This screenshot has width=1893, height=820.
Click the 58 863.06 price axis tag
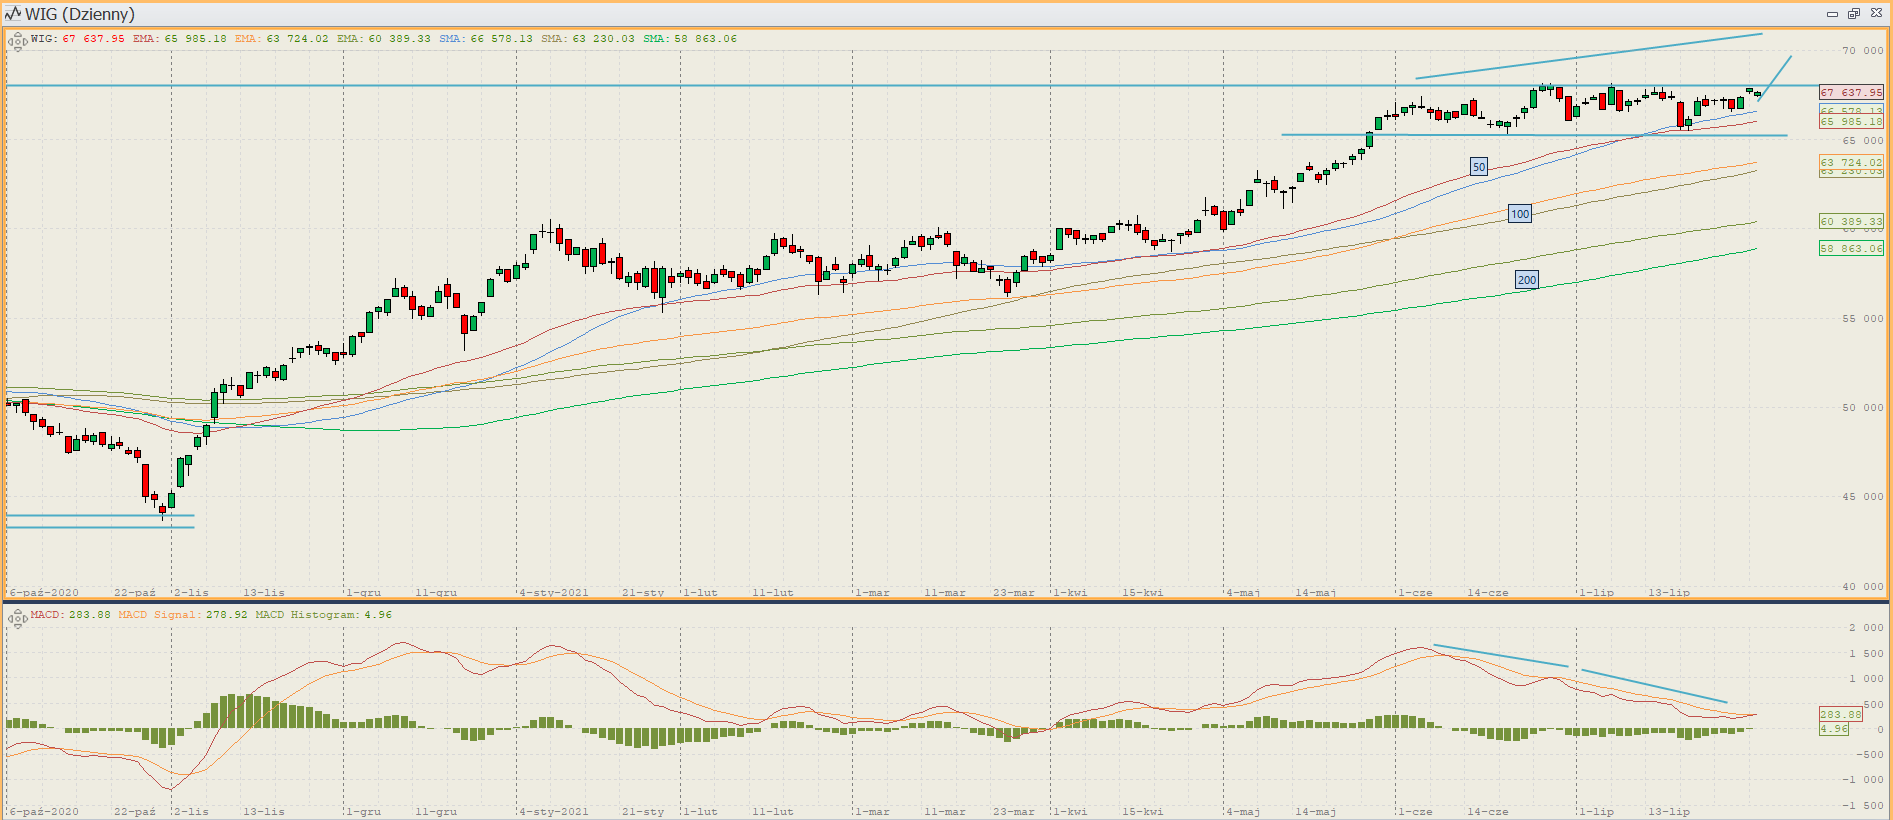1851,248
